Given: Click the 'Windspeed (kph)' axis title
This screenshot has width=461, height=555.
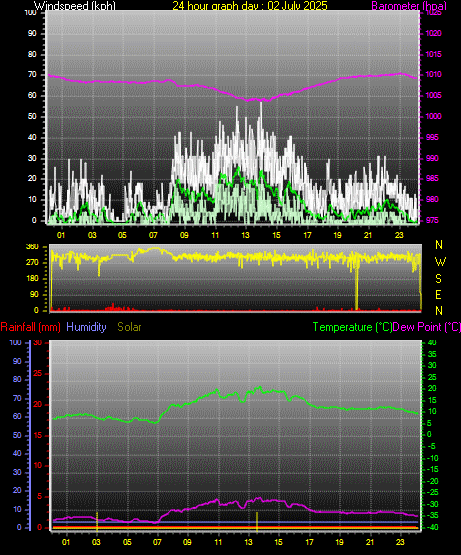Looking at the screenshot, I should (x=74, y=6).
